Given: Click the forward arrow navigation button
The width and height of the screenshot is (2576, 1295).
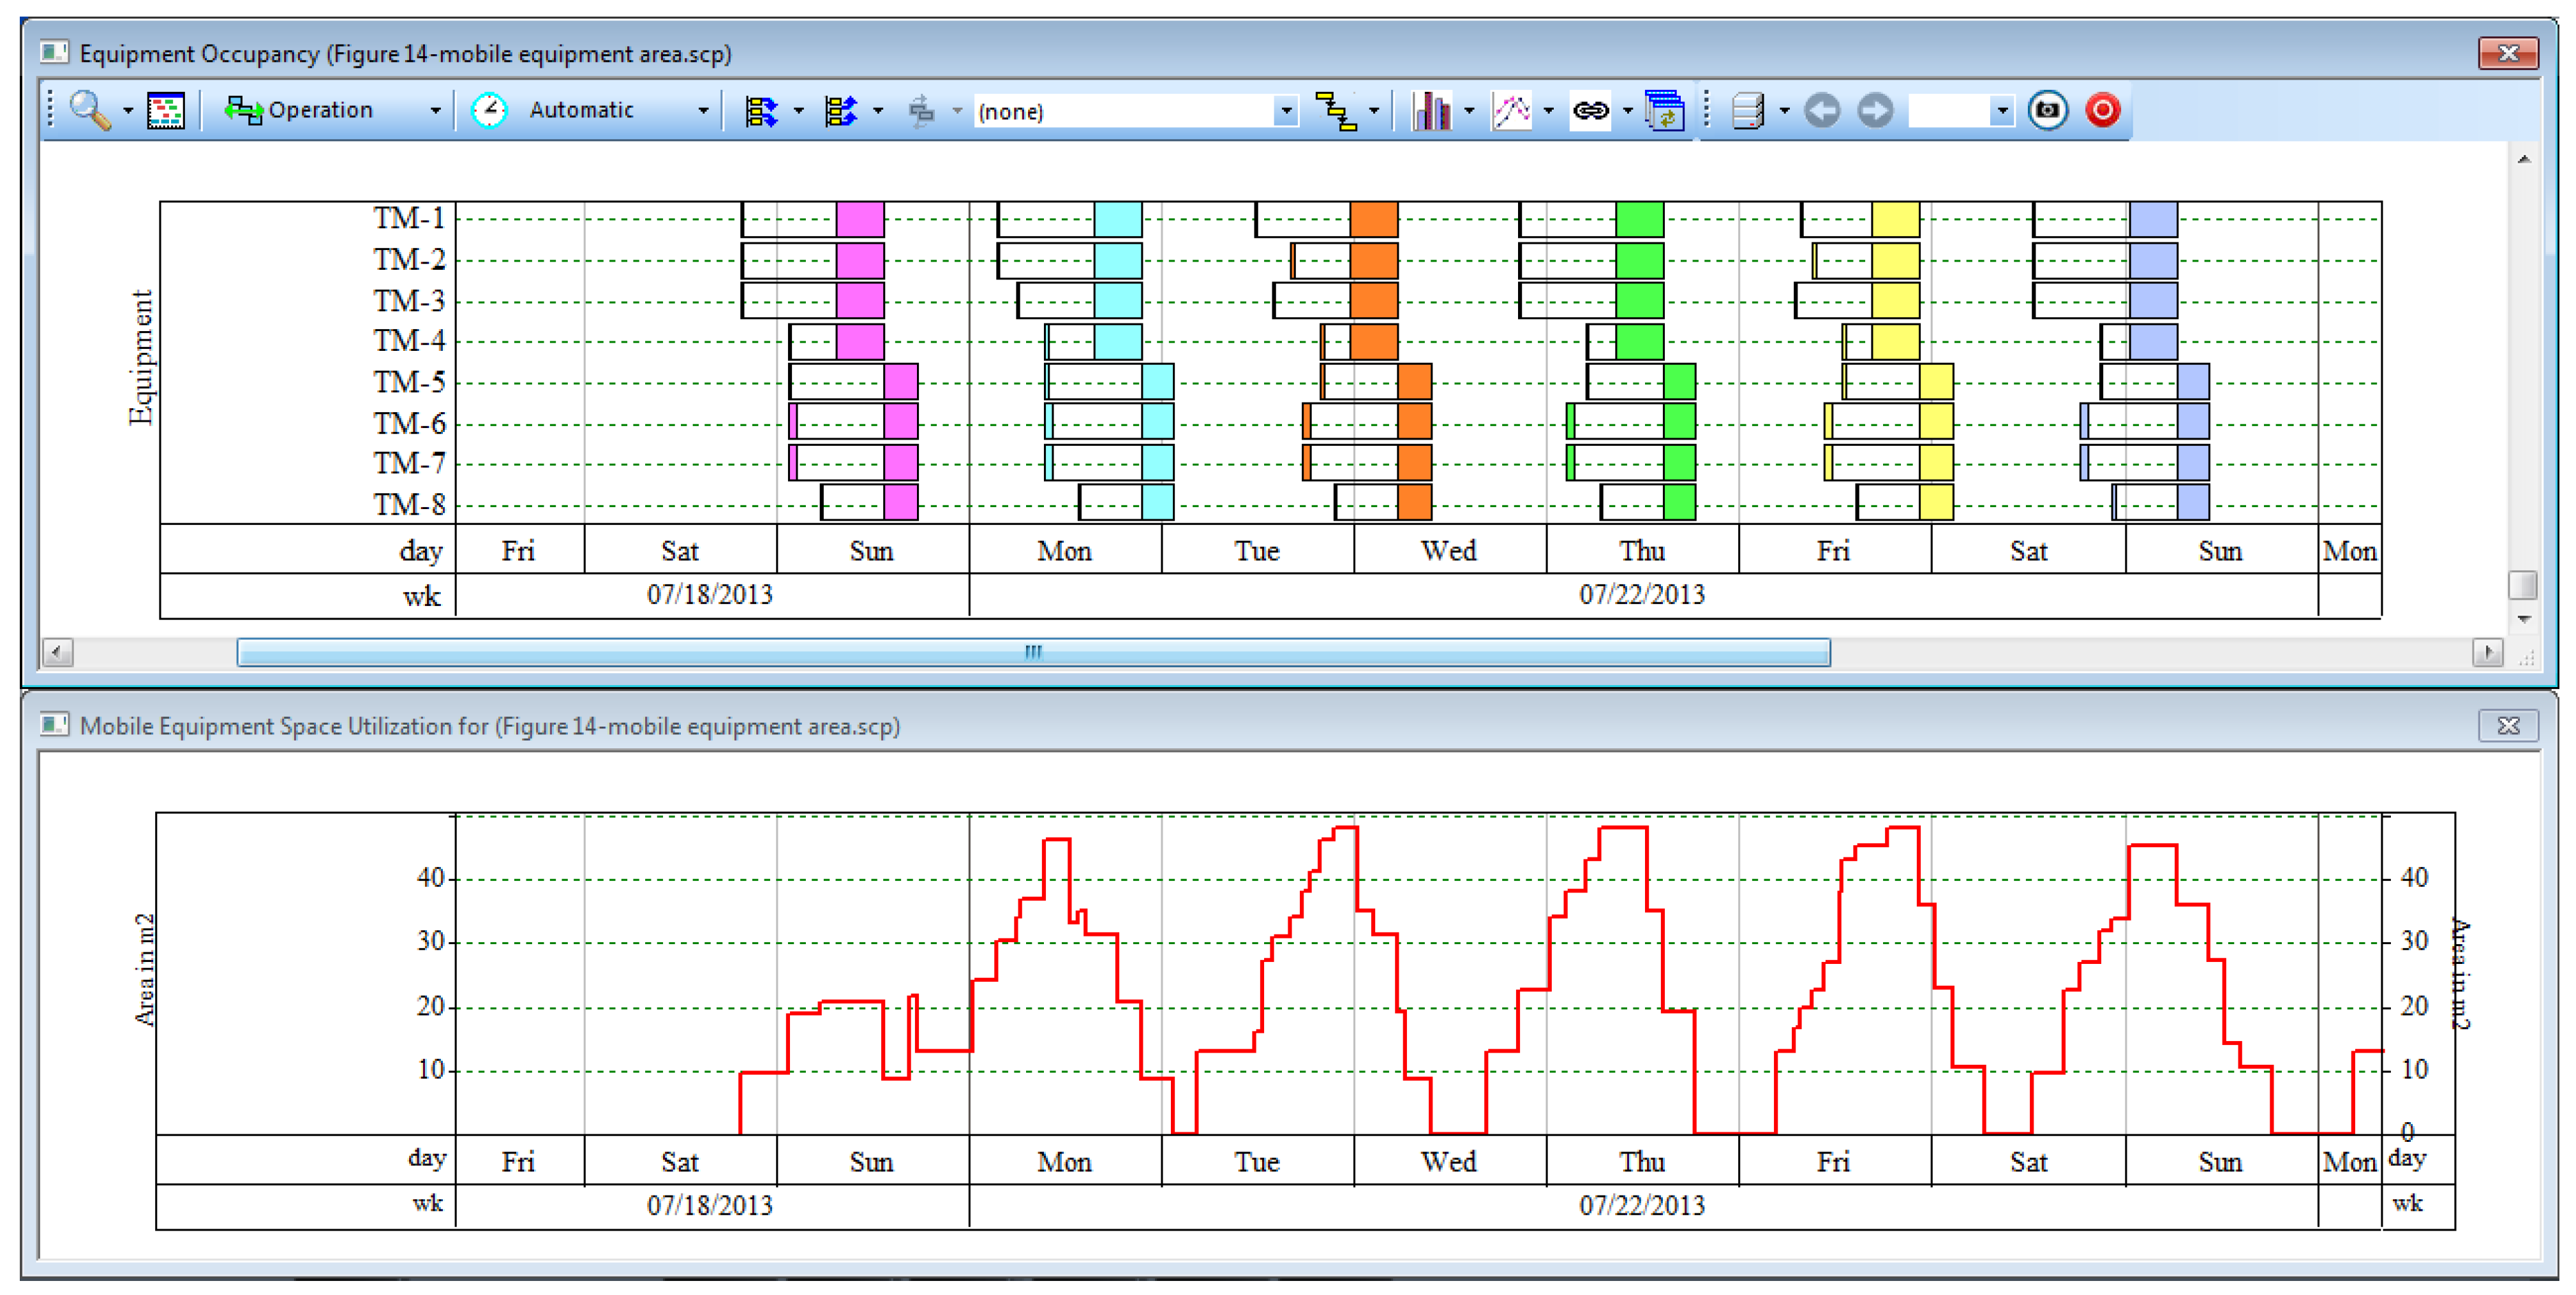Looking at the screenshot, I should pyautogui.click(x=1875, y=110).
